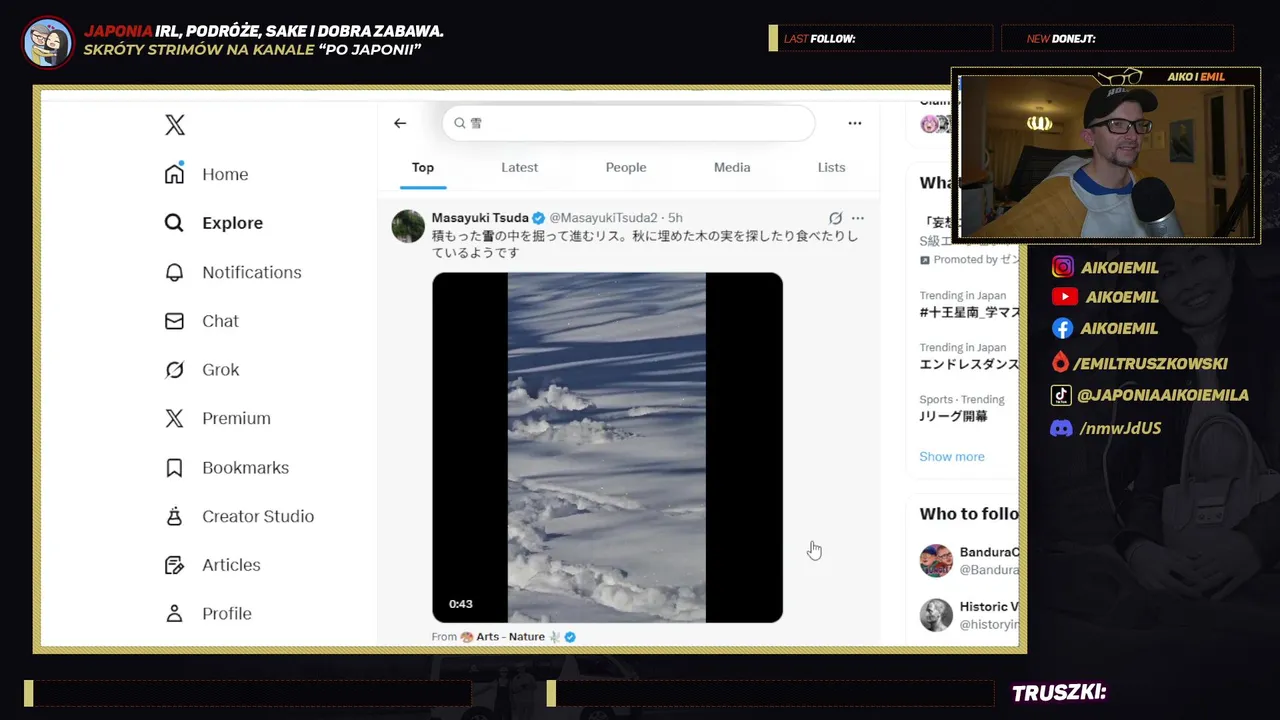
Task: Click the NEW DONEJT overlay box
Action: [1118, 39]
